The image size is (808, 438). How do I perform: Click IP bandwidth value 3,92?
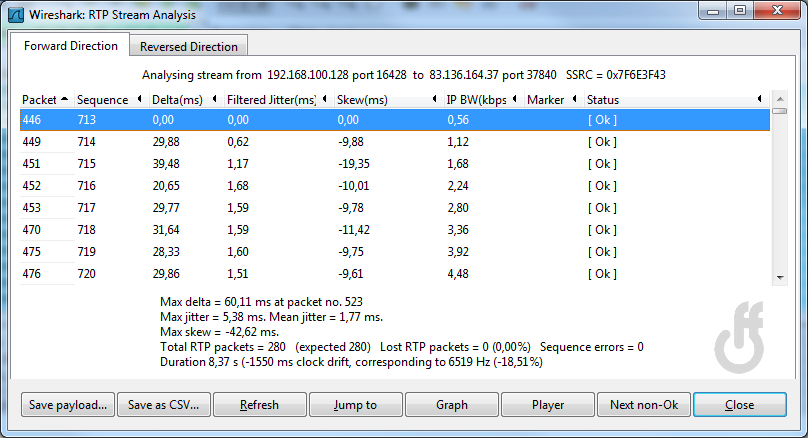(458, 252)
